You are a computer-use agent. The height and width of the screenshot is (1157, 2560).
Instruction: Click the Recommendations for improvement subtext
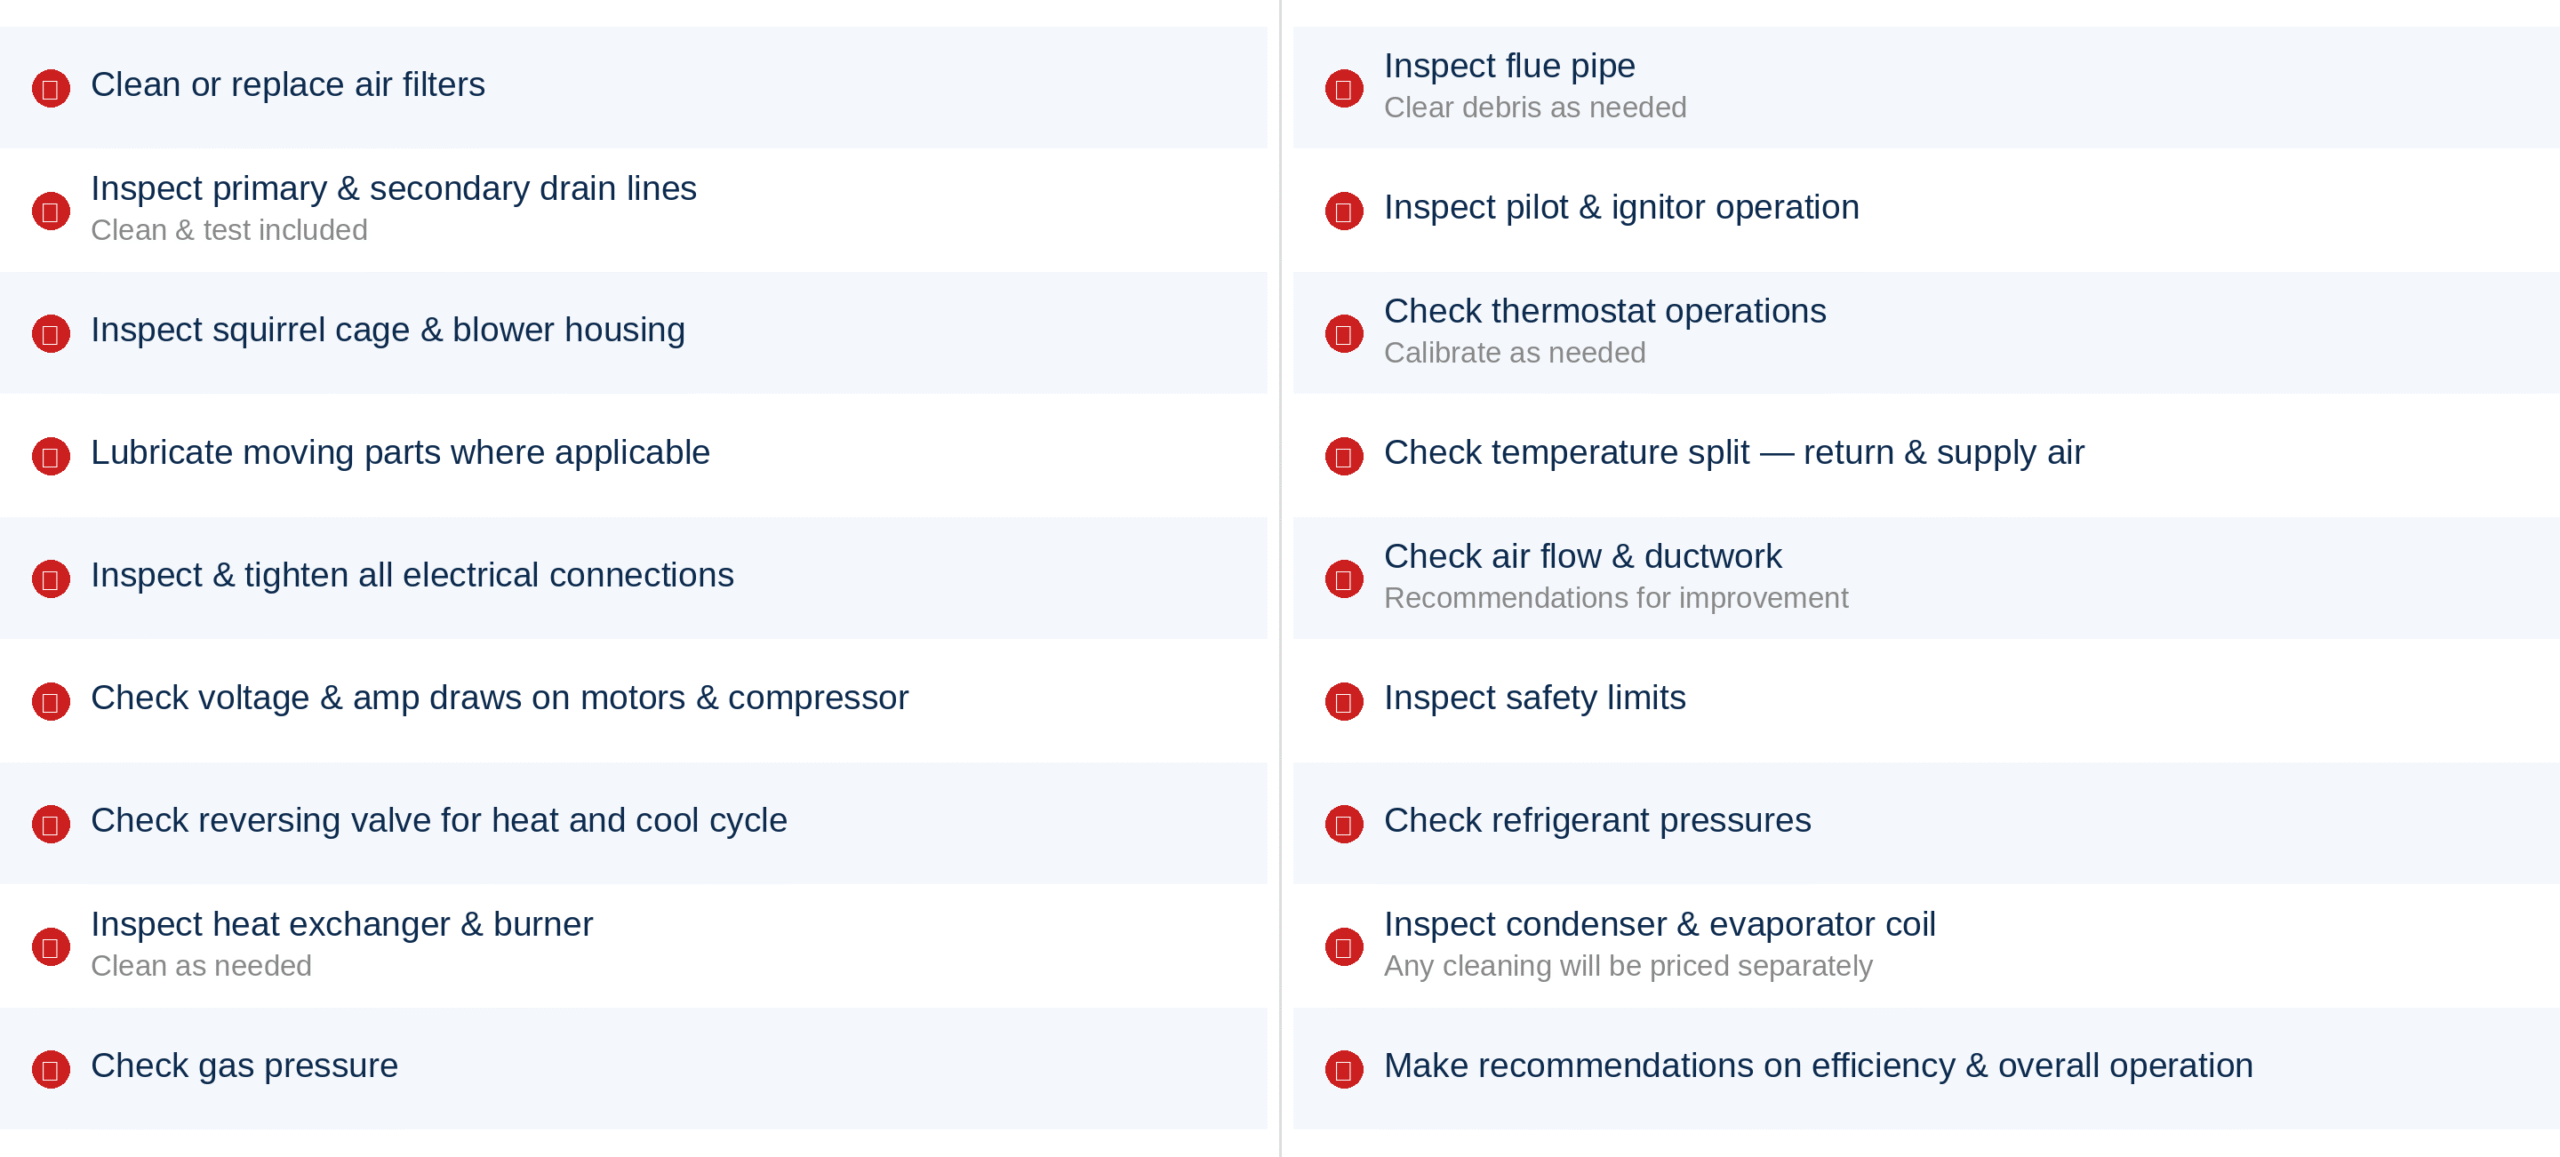pyautogui.click(x=1615, y=598)
